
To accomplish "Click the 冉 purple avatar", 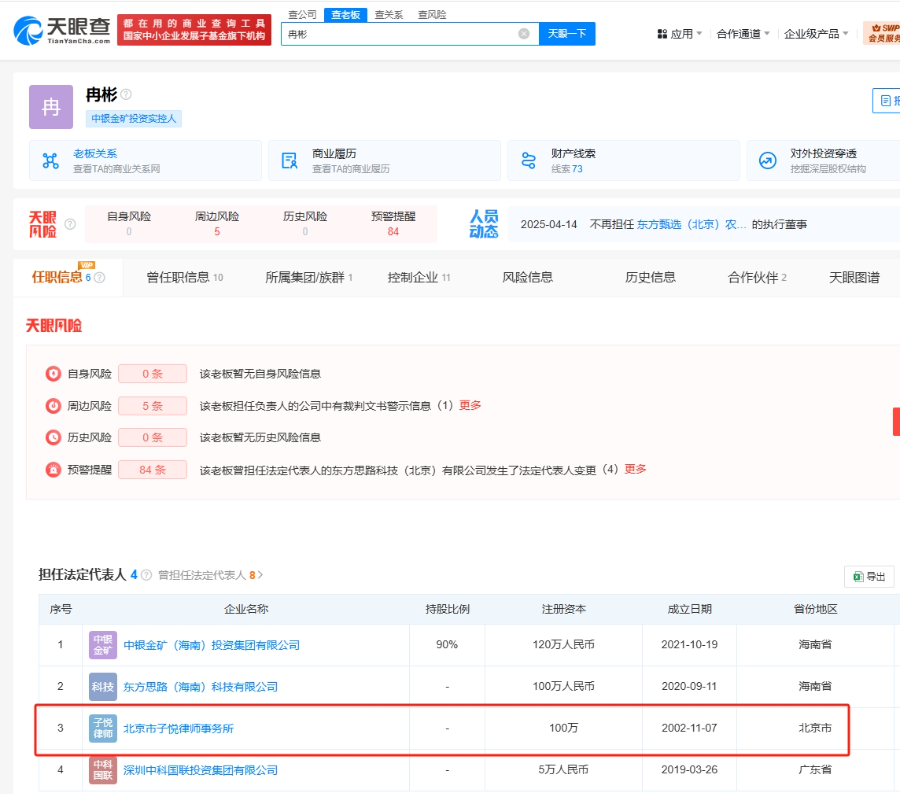I will click(51, 107).
